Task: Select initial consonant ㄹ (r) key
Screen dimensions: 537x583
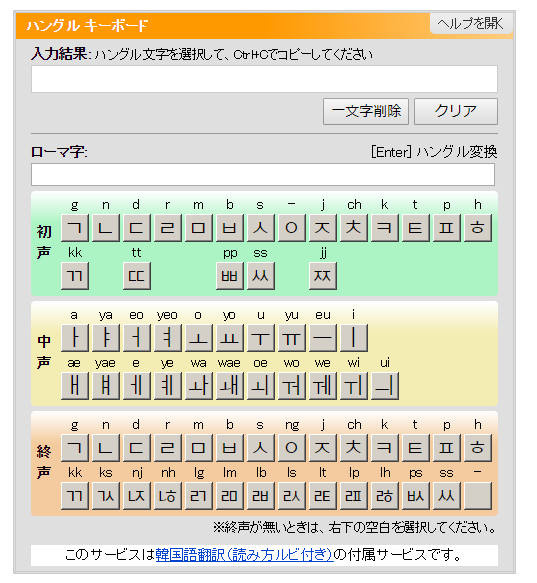Action: coord(168,228)
